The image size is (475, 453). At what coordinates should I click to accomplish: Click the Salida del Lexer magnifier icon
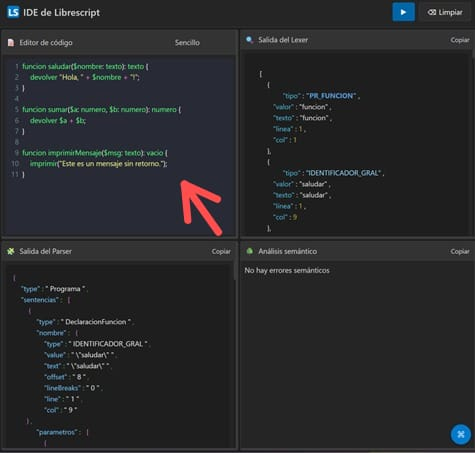tap(249, 40)
